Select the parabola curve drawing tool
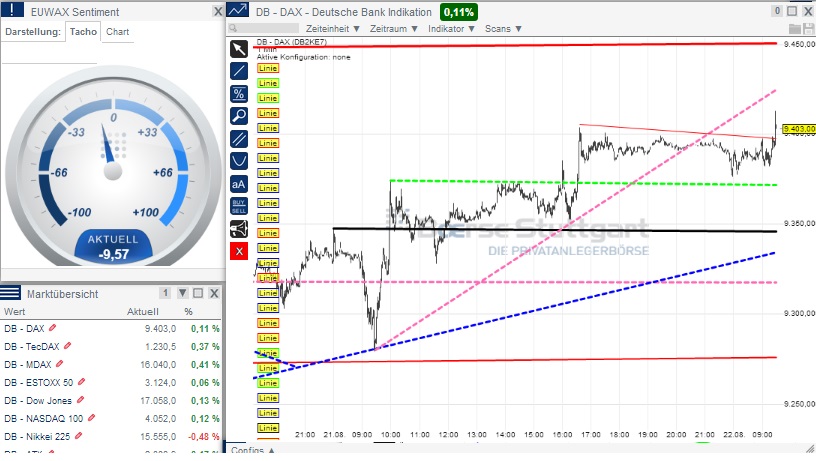816x461 pixels. [239, 161]
